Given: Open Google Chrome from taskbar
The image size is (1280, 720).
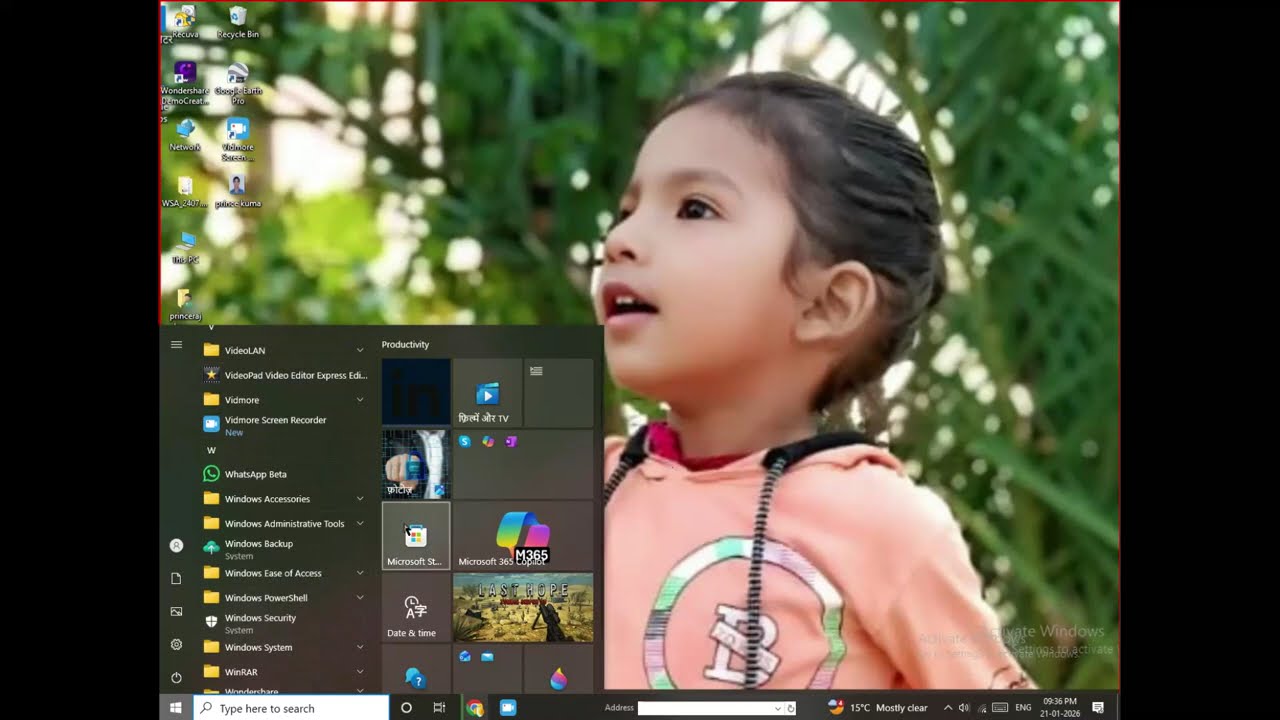Looking at the screenshot, I should coord(475,708).
